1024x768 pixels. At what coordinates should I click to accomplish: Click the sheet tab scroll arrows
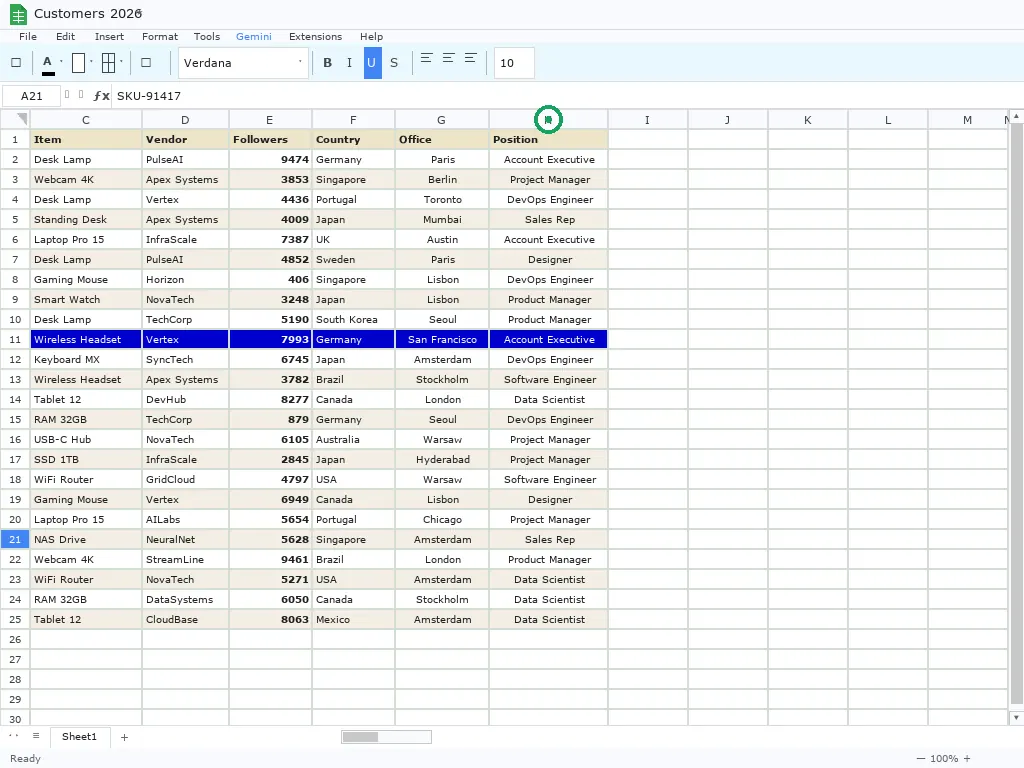pyautogui.click(x=13, y=736)
